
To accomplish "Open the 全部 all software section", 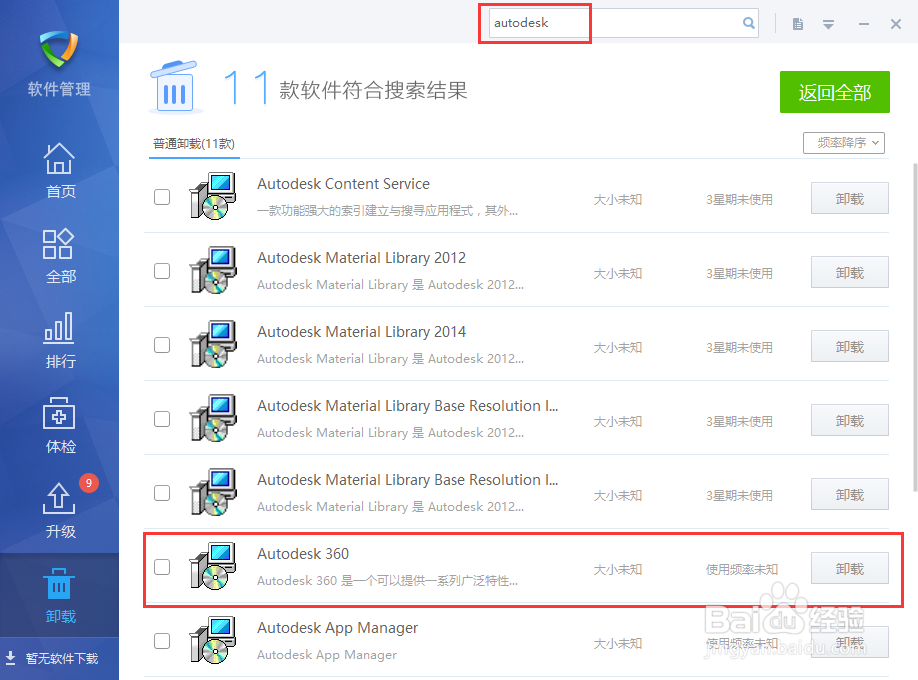I will (x=60, y=255).
